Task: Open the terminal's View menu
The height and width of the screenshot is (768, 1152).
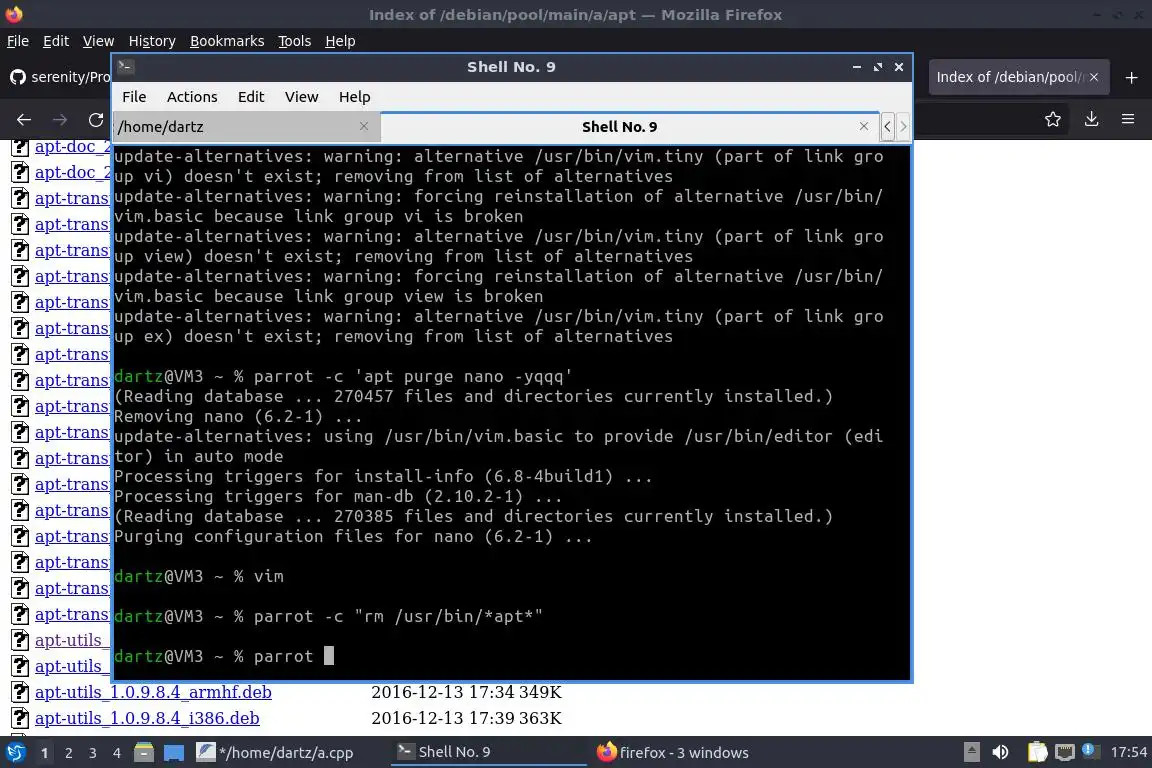Action: pyautogui.click(x=301, y=97)
